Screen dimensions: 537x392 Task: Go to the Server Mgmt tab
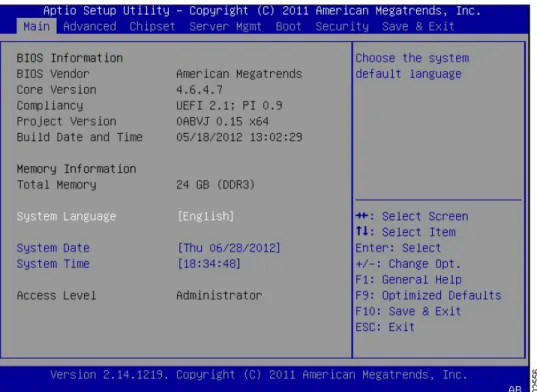pyautogui.click(x=225, y=26)
